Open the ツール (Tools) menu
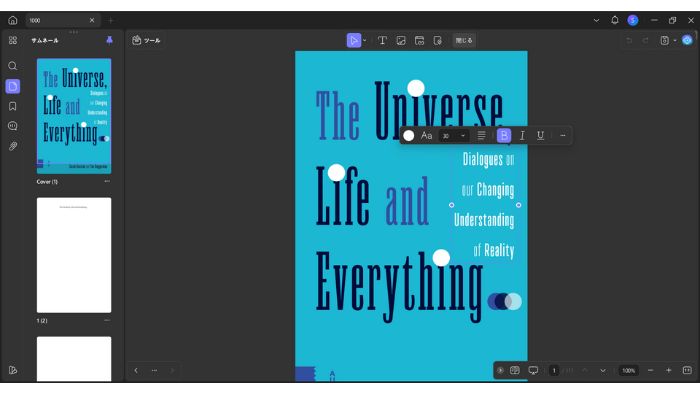700x394 pixels. click(x=146, y=41)
